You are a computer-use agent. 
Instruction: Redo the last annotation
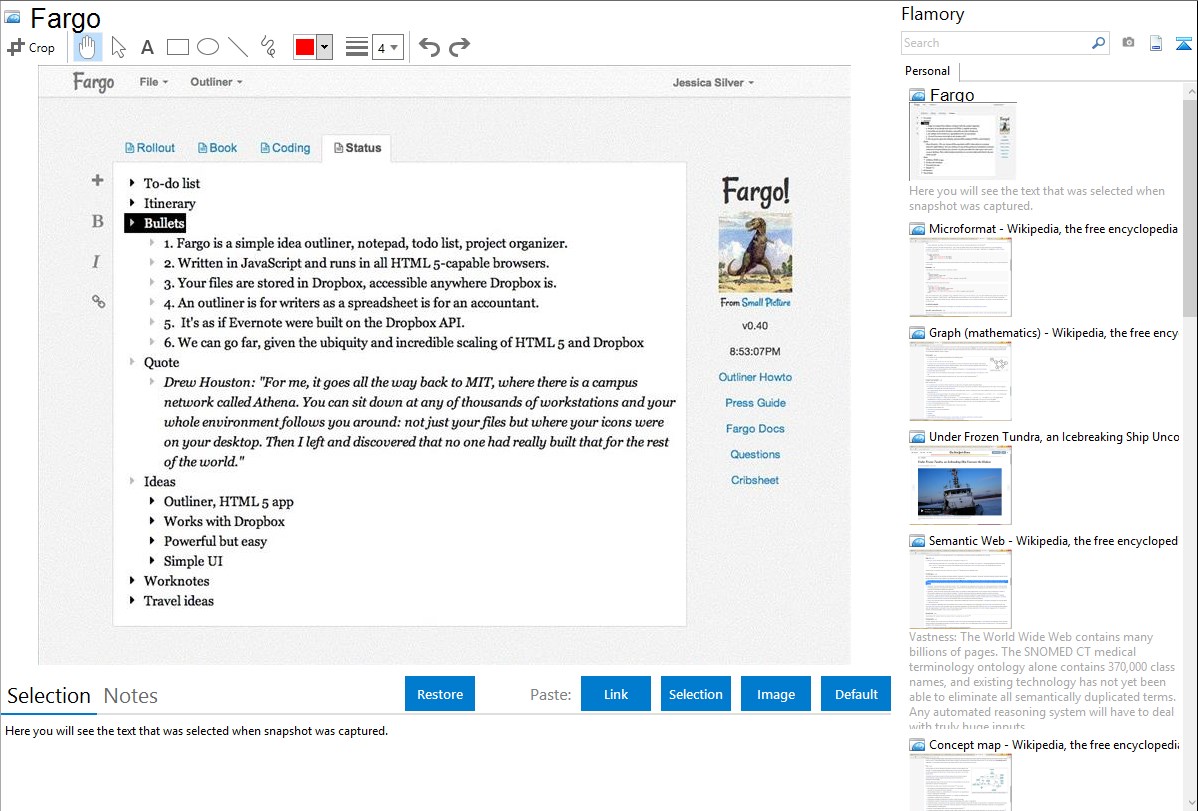(459, 47)
